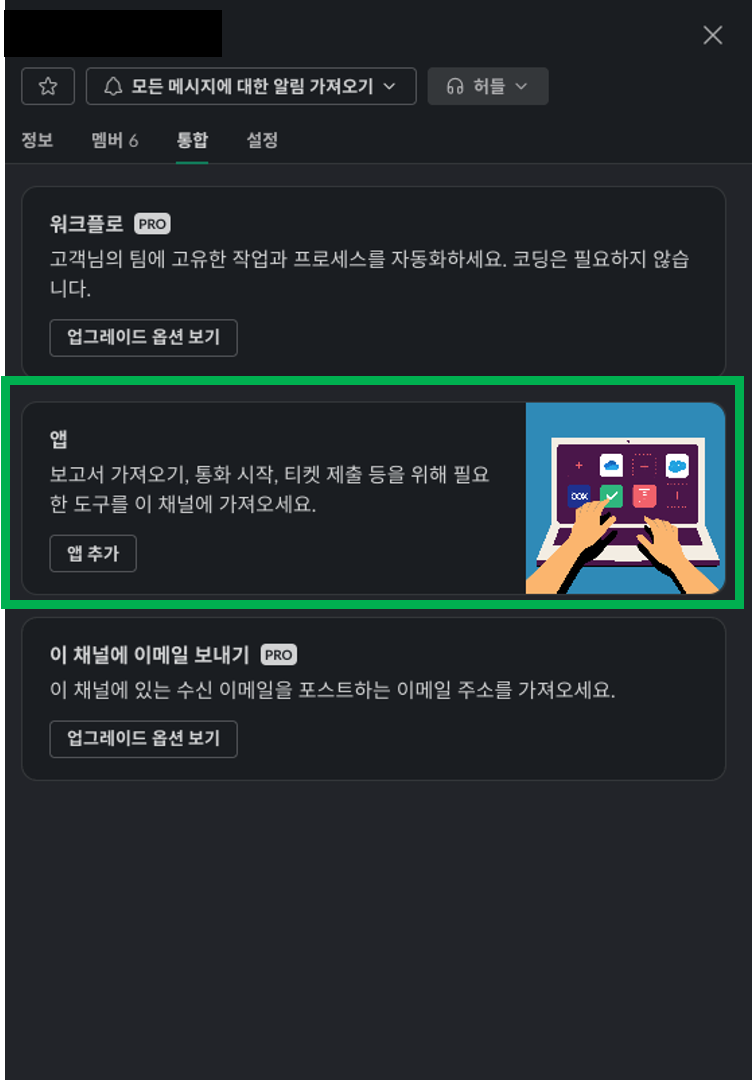Switch to the 정보 tab

pyautogui.click(x=37, y=141)
